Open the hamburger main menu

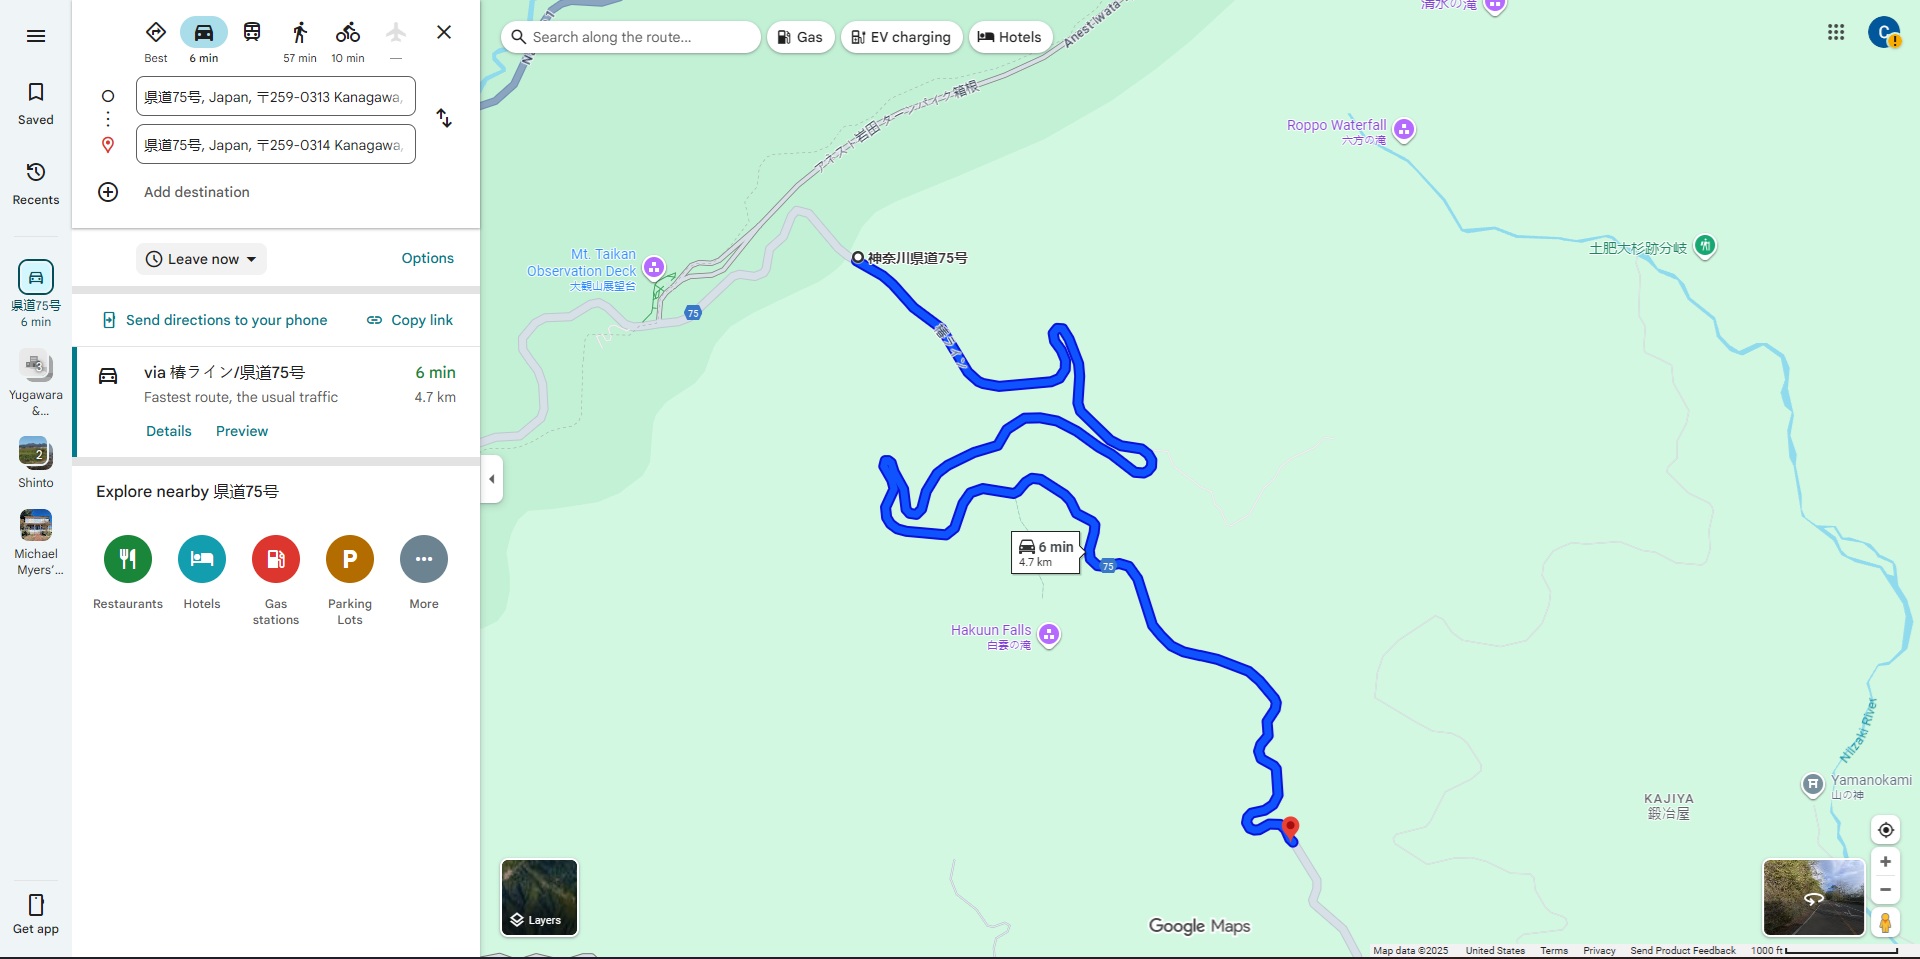[36, 36]
